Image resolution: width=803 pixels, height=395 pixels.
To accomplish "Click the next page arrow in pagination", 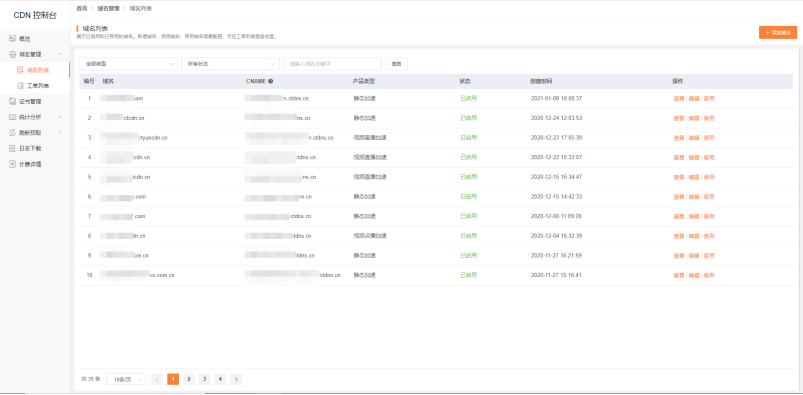I will pyautogui.click(x=236, y=379).
